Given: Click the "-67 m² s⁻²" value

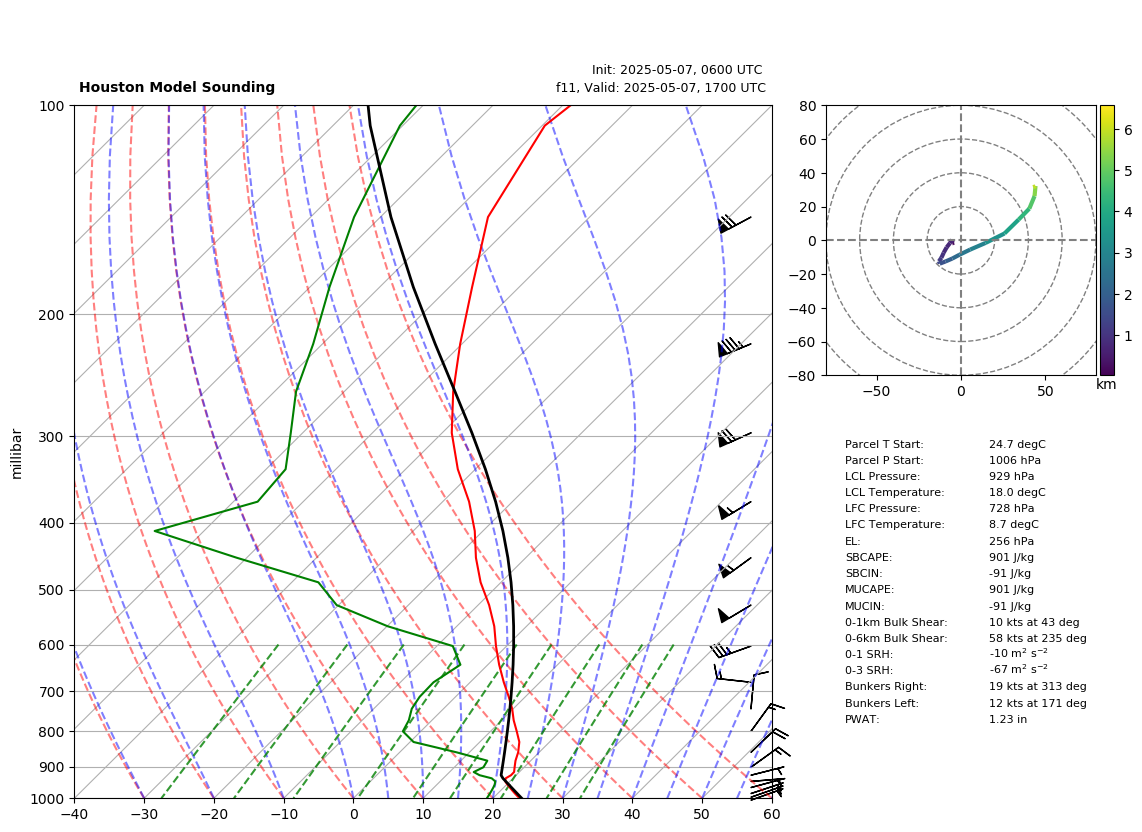Looking at the screenshot, I should [1018, 670].
